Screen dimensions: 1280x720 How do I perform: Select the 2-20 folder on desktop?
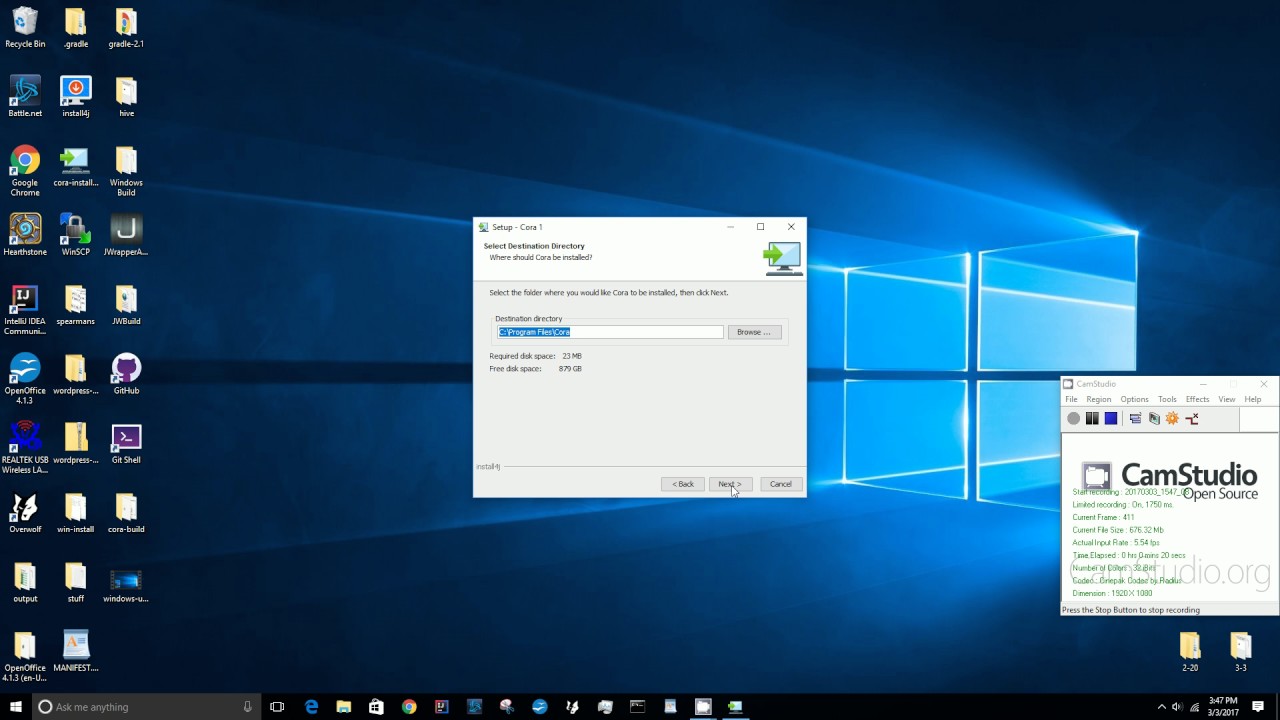1189,651
